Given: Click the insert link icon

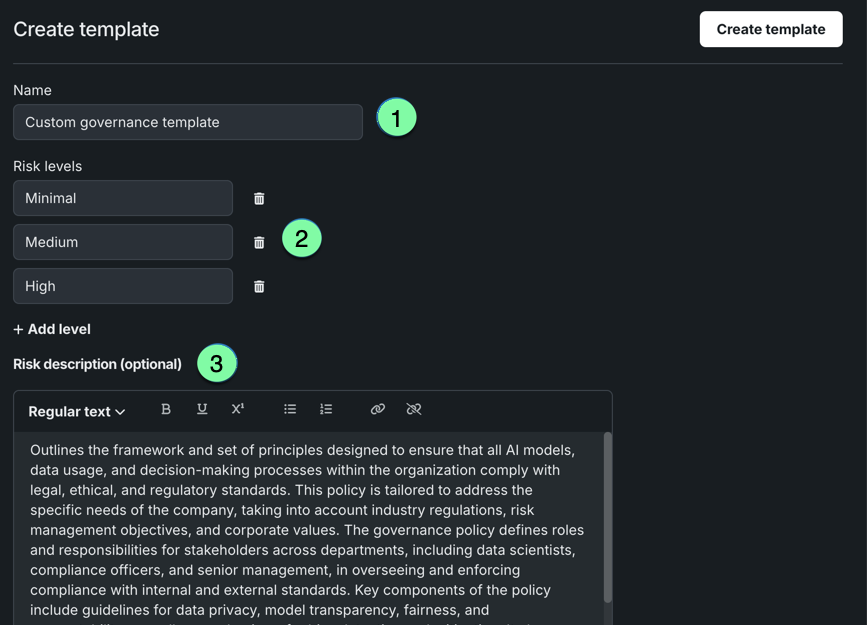Looking at the screenshot, I should [x=378, y=409].
